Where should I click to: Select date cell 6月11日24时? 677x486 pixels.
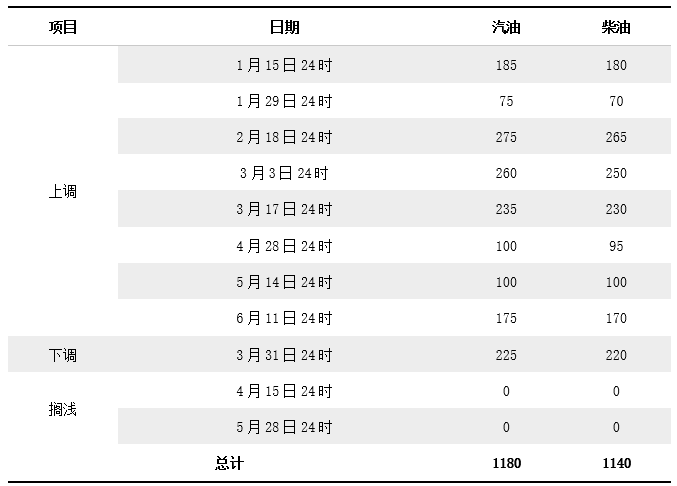coord(285,318)
